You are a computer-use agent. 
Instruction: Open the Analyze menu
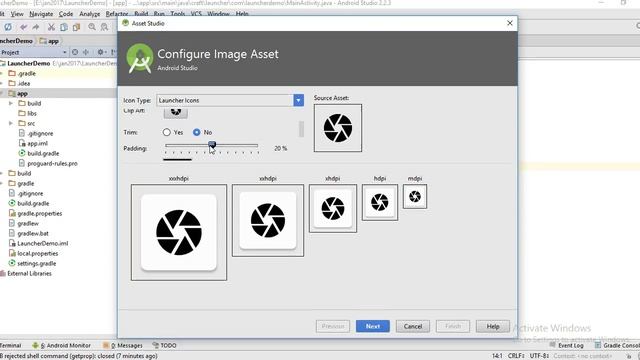[89, 14]
